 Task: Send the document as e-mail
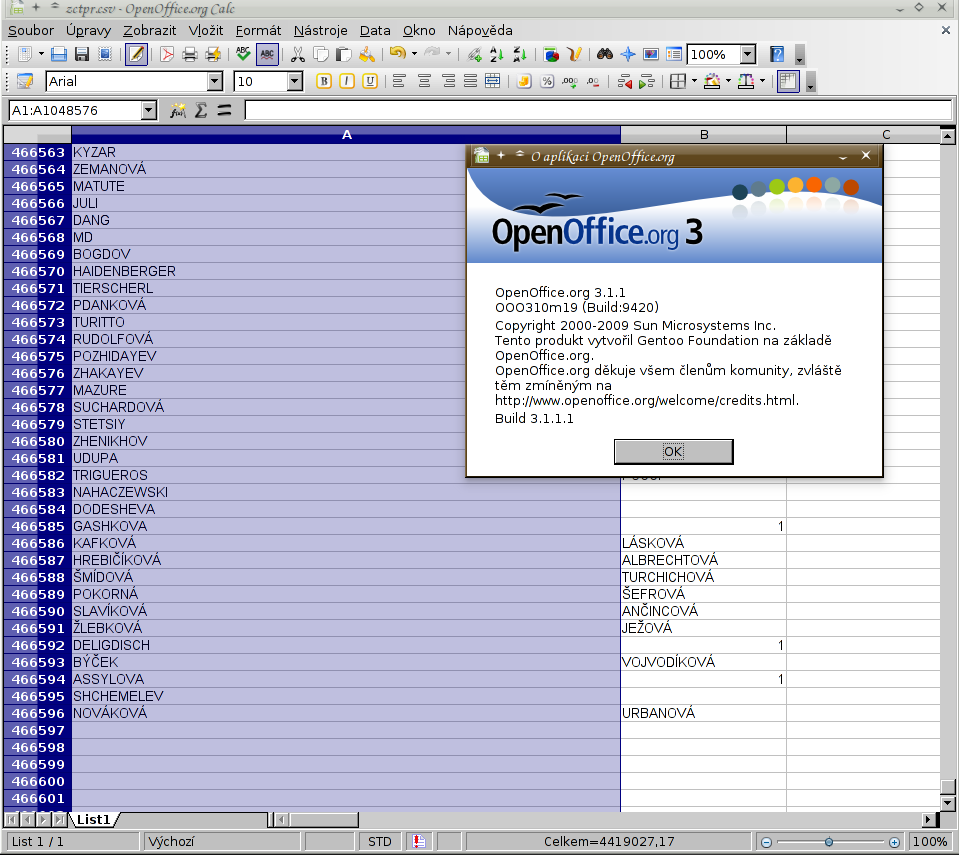(105, 54)
